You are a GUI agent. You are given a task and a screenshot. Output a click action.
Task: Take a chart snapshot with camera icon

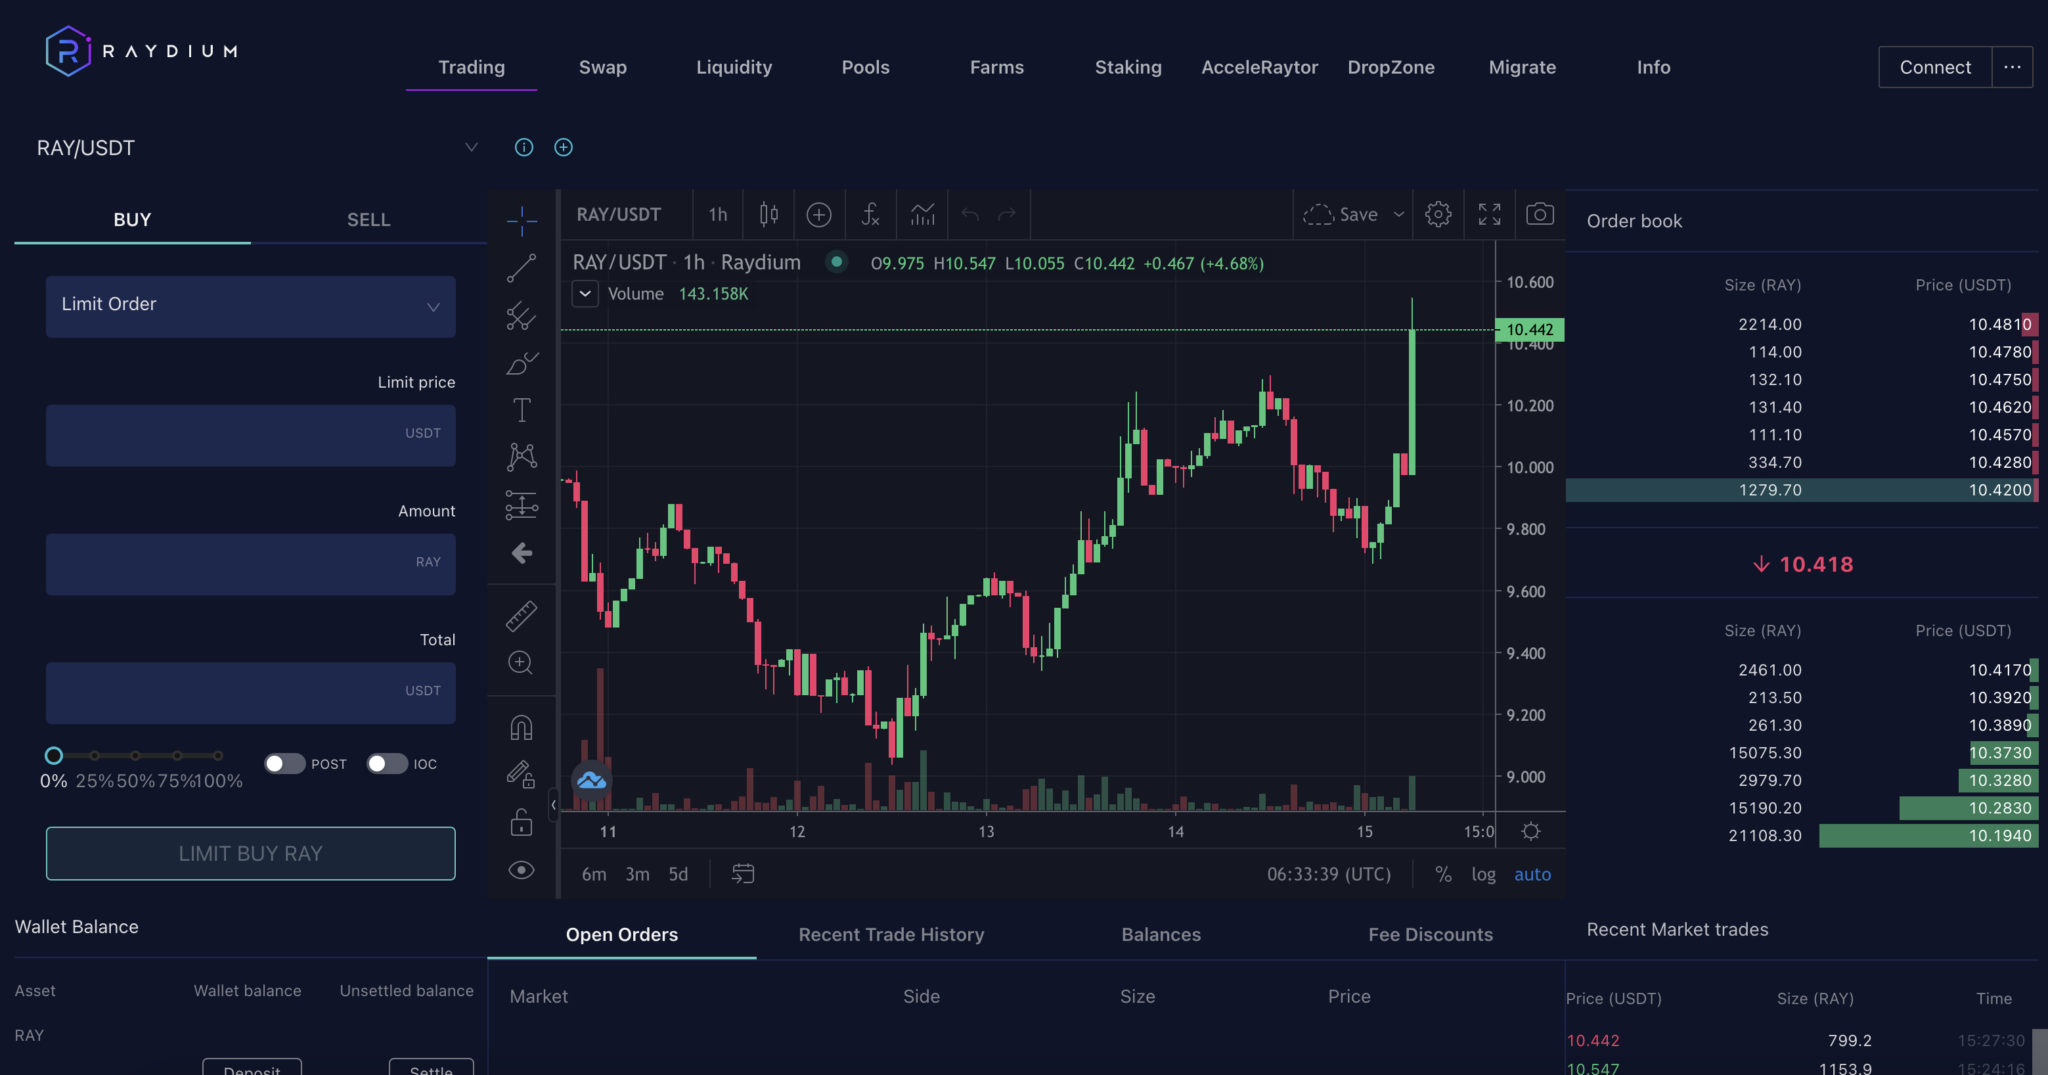(1540, 214)
